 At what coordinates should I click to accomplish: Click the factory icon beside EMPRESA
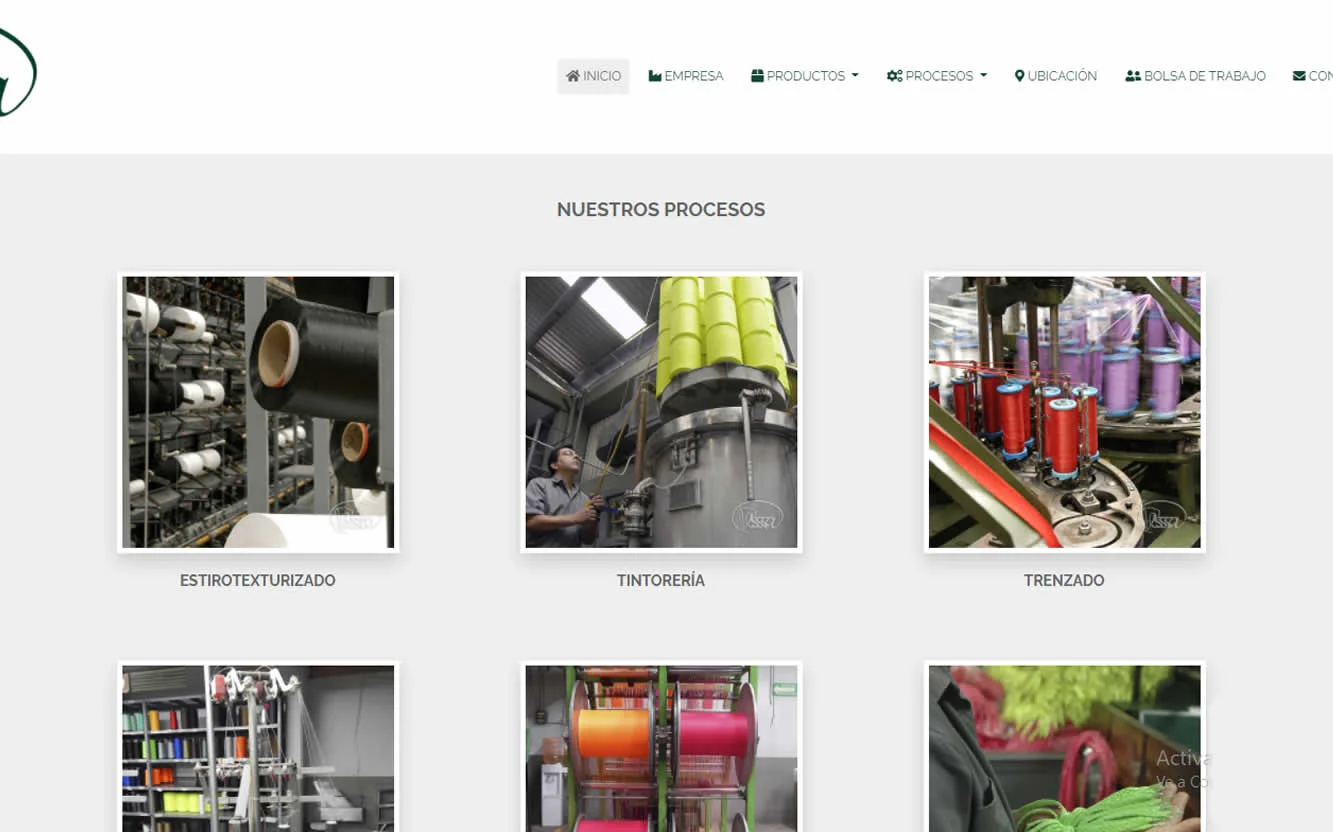[x=655, y=76]
